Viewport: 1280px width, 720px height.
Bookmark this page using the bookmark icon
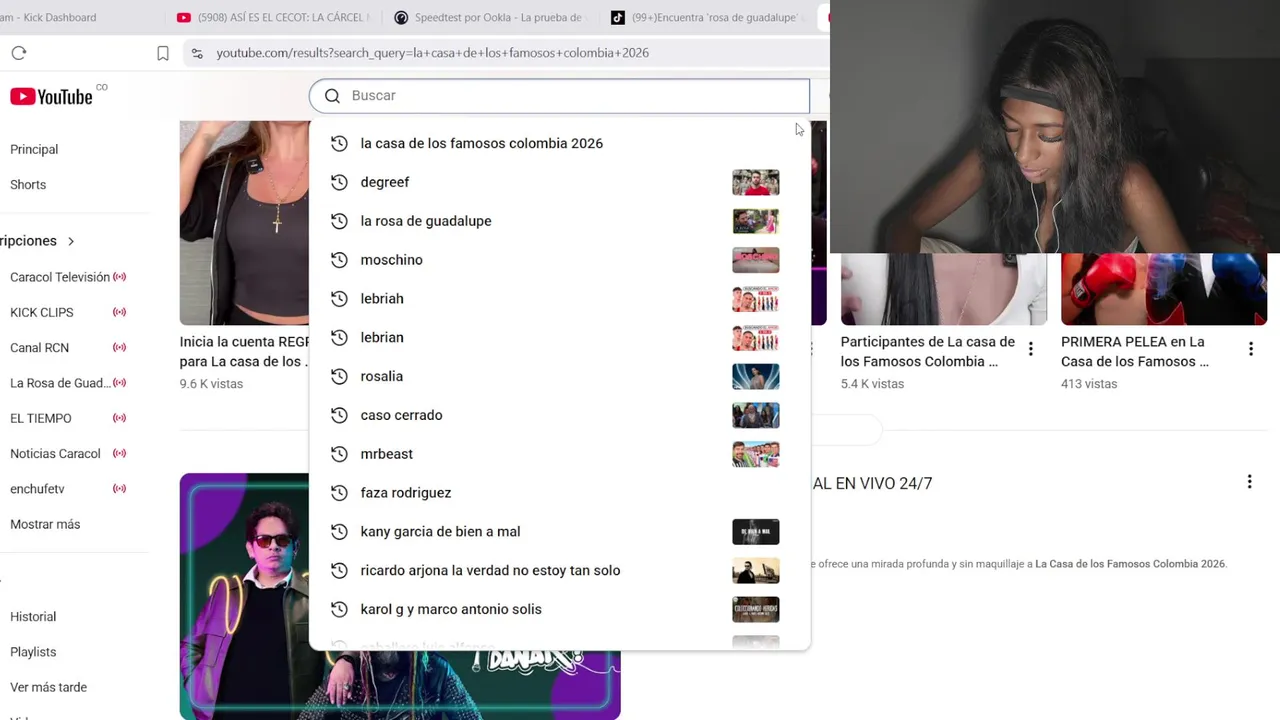click(163, 53)
